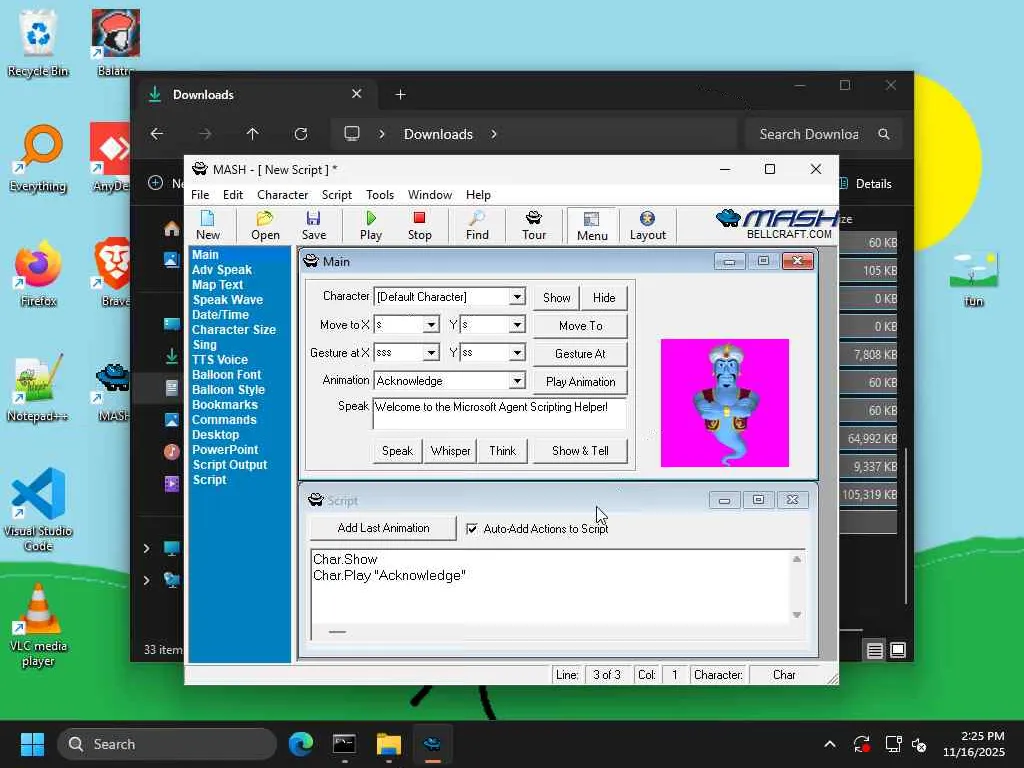This screenshot has height=768, width=1024.
Task: Select Speak Wave in the sidebar
Action: (227, 300)
